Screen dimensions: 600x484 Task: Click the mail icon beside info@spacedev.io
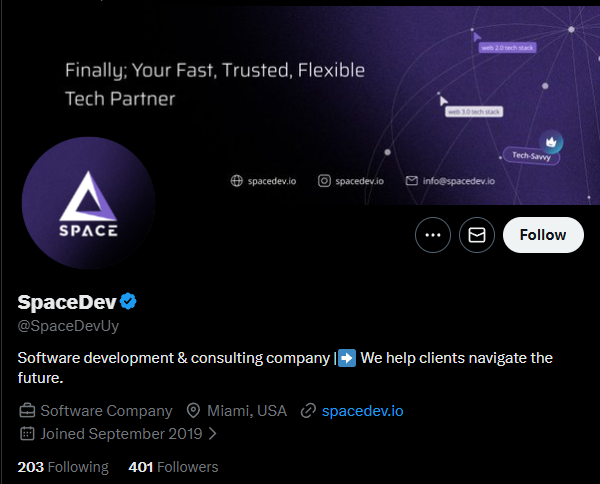tap(412, 180)
